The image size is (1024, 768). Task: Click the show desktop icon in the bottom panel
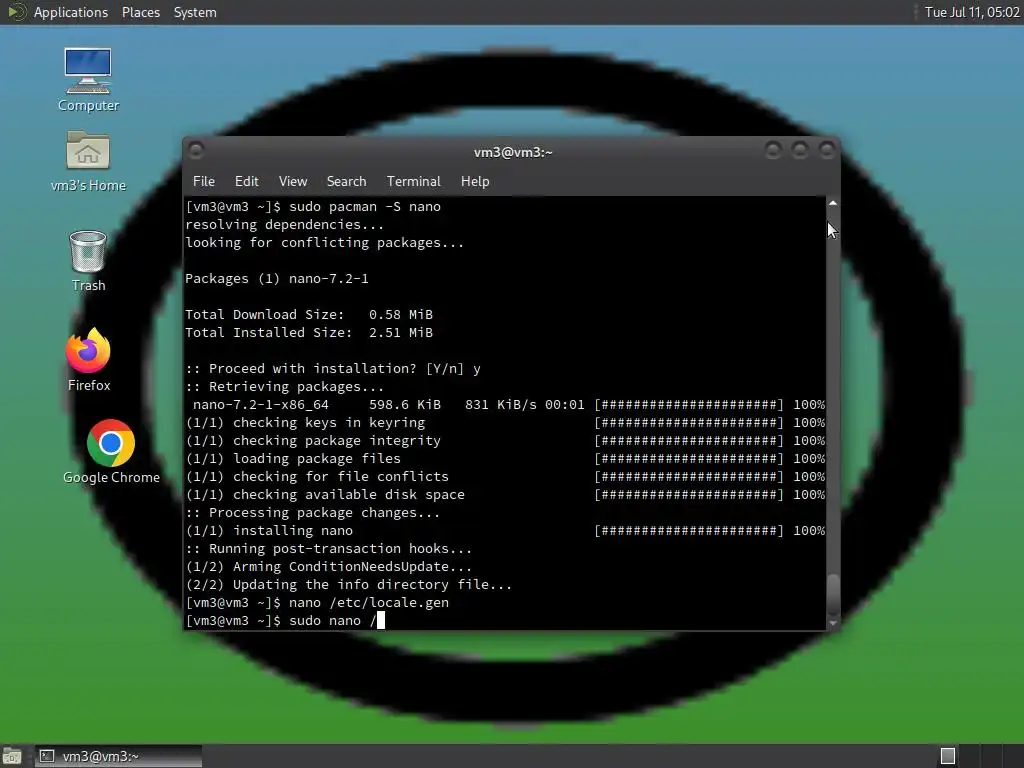point(12,756)
